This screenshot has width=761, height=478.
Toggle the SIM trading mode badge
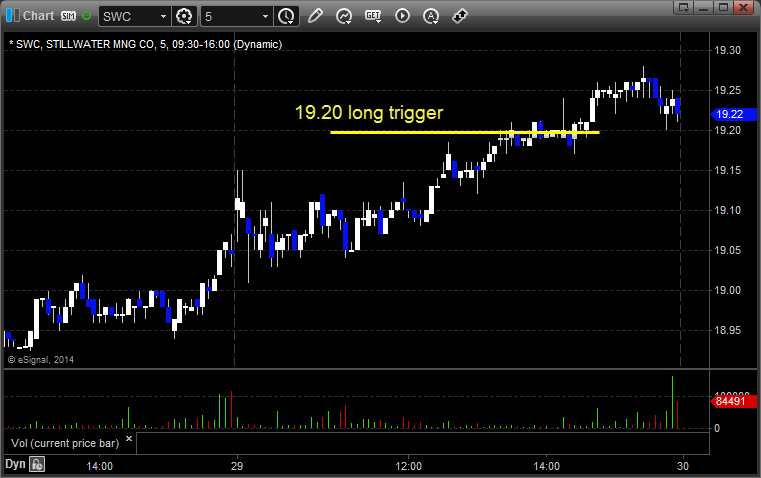coord(68,16)
